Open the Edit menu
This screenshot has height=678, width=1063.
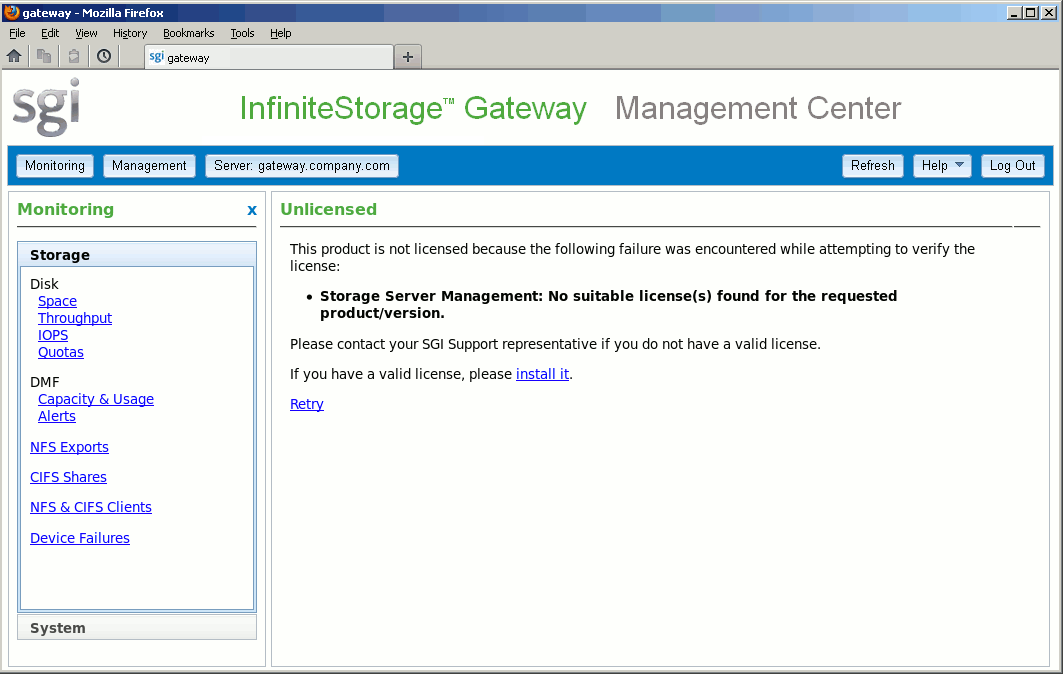coord(49,33)
